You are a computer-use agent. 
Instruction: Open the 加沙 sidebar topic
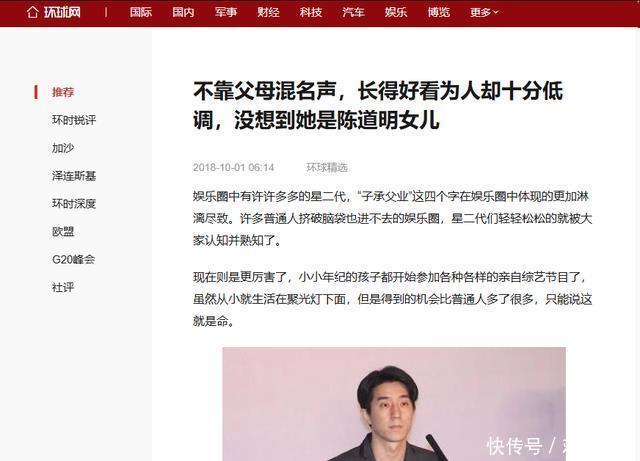point(63,148)
